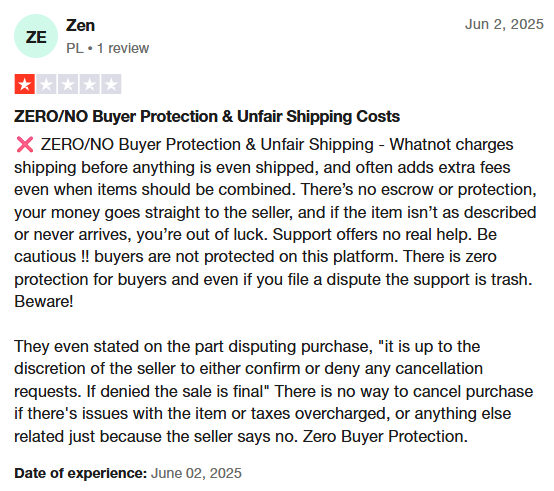The image size is (554, 491).
Task: Click the '1 review' count text
Action: 123,48
